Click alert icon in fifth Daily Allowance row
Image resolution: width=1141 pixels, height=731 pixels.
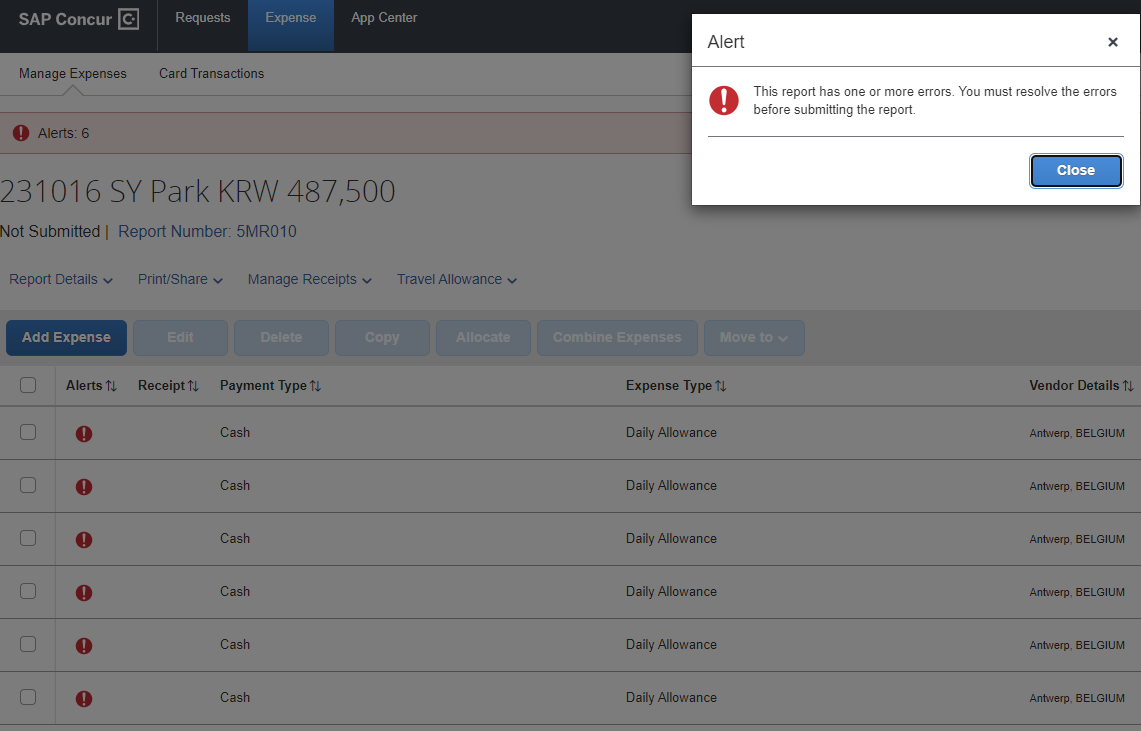[84, 646]
